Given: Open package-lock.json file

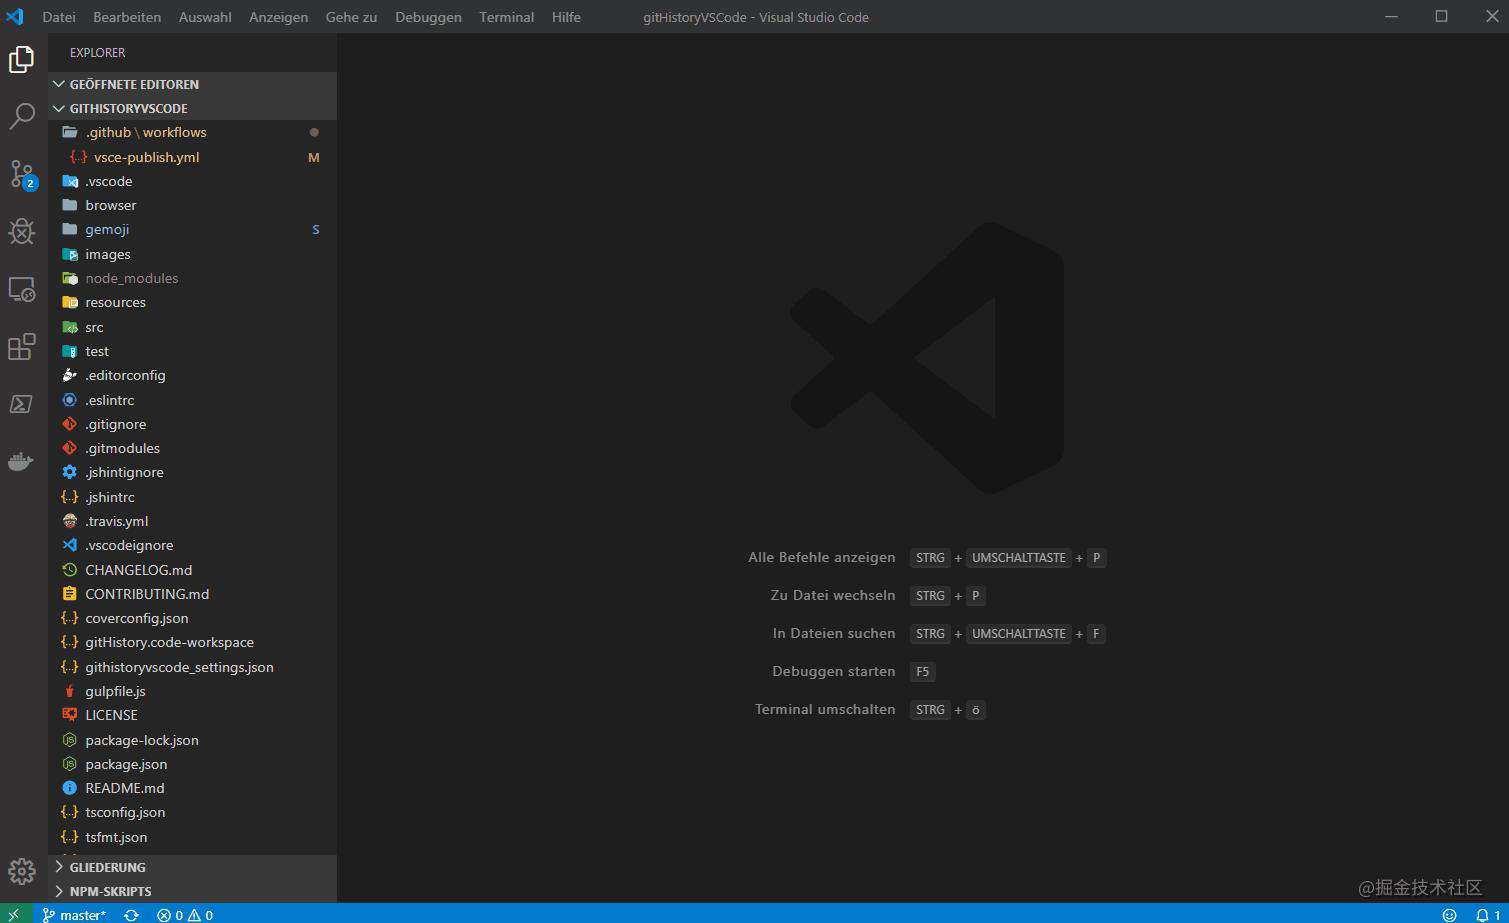Looking at the screenshot, I should [192, 740].
